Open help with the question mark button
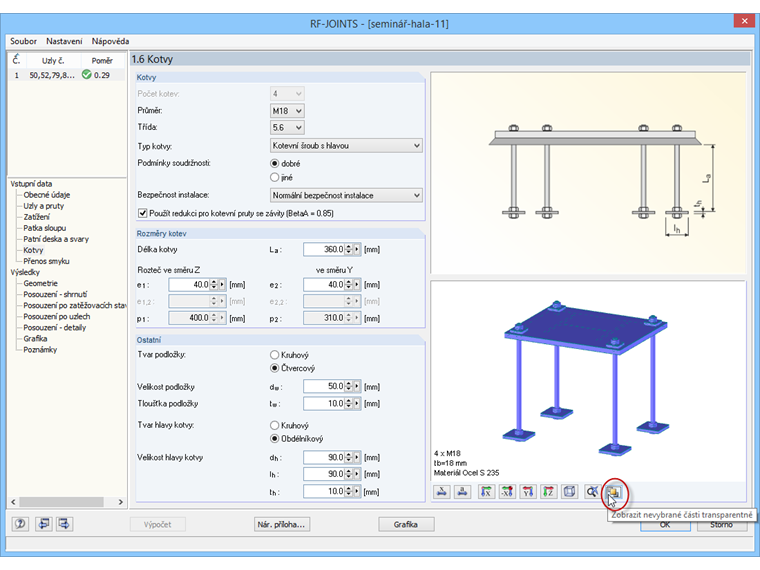 pyautogui.click(x=20, y=523)
